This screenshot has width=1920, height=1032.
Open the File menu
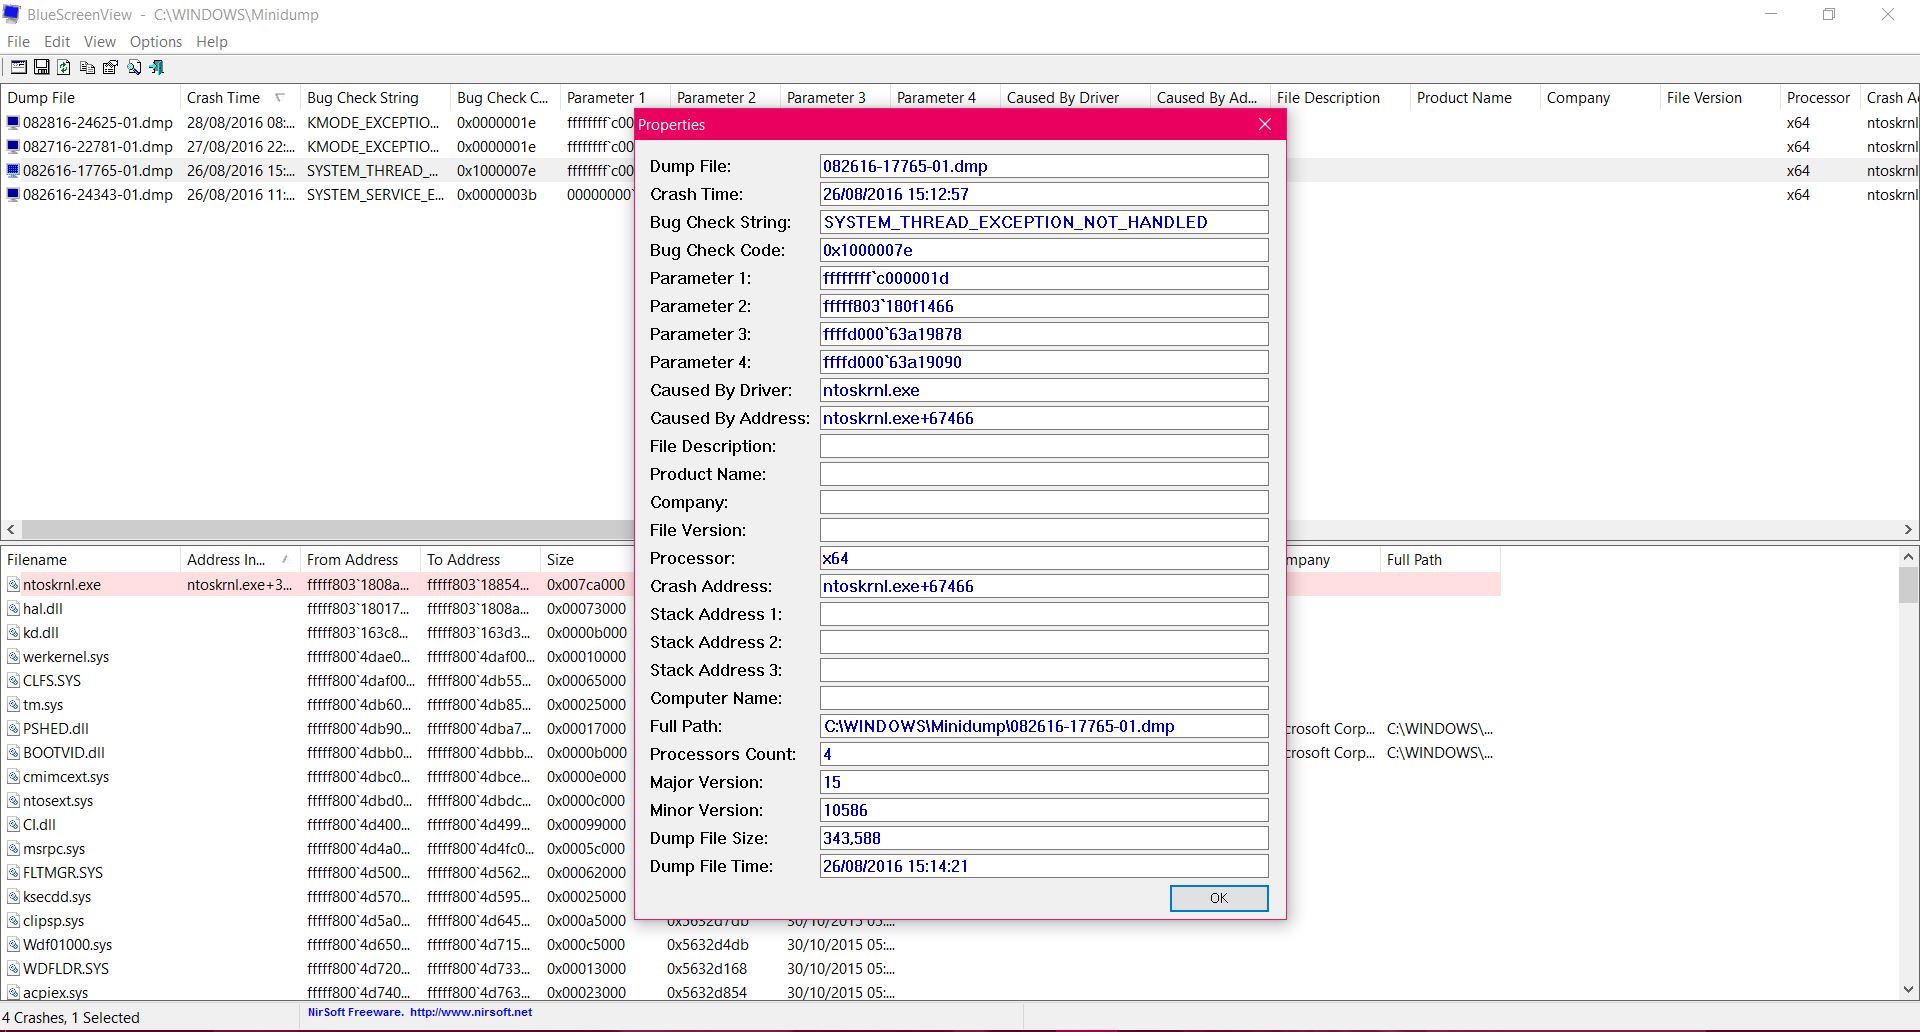tap(18, 42)
